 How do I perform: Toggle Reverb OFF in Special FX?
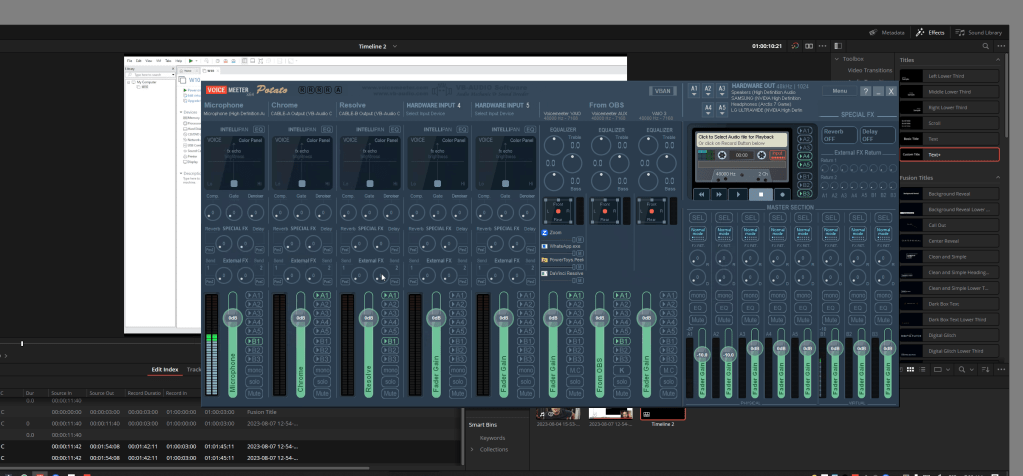[x=838, y=135]
